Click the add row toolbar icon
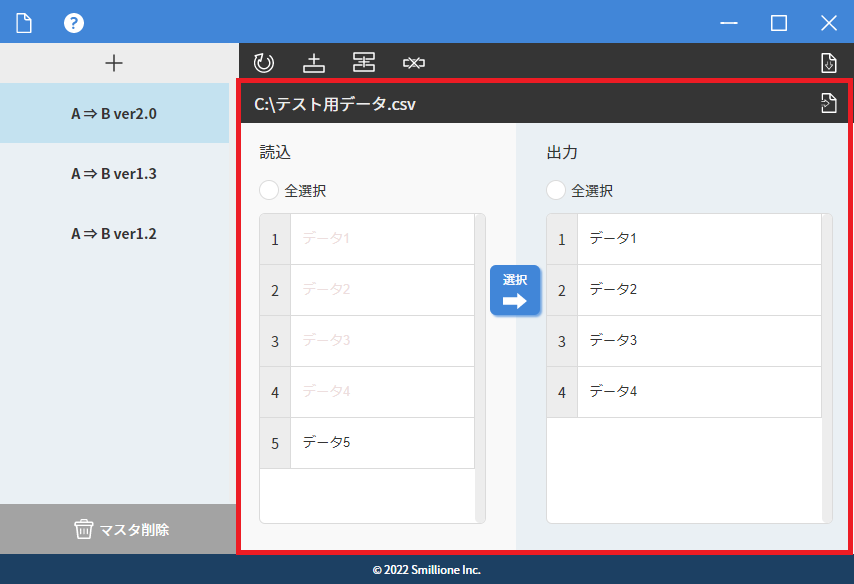Screen dimensions: 854x584 pyautogui.click(x=314, y=63)
